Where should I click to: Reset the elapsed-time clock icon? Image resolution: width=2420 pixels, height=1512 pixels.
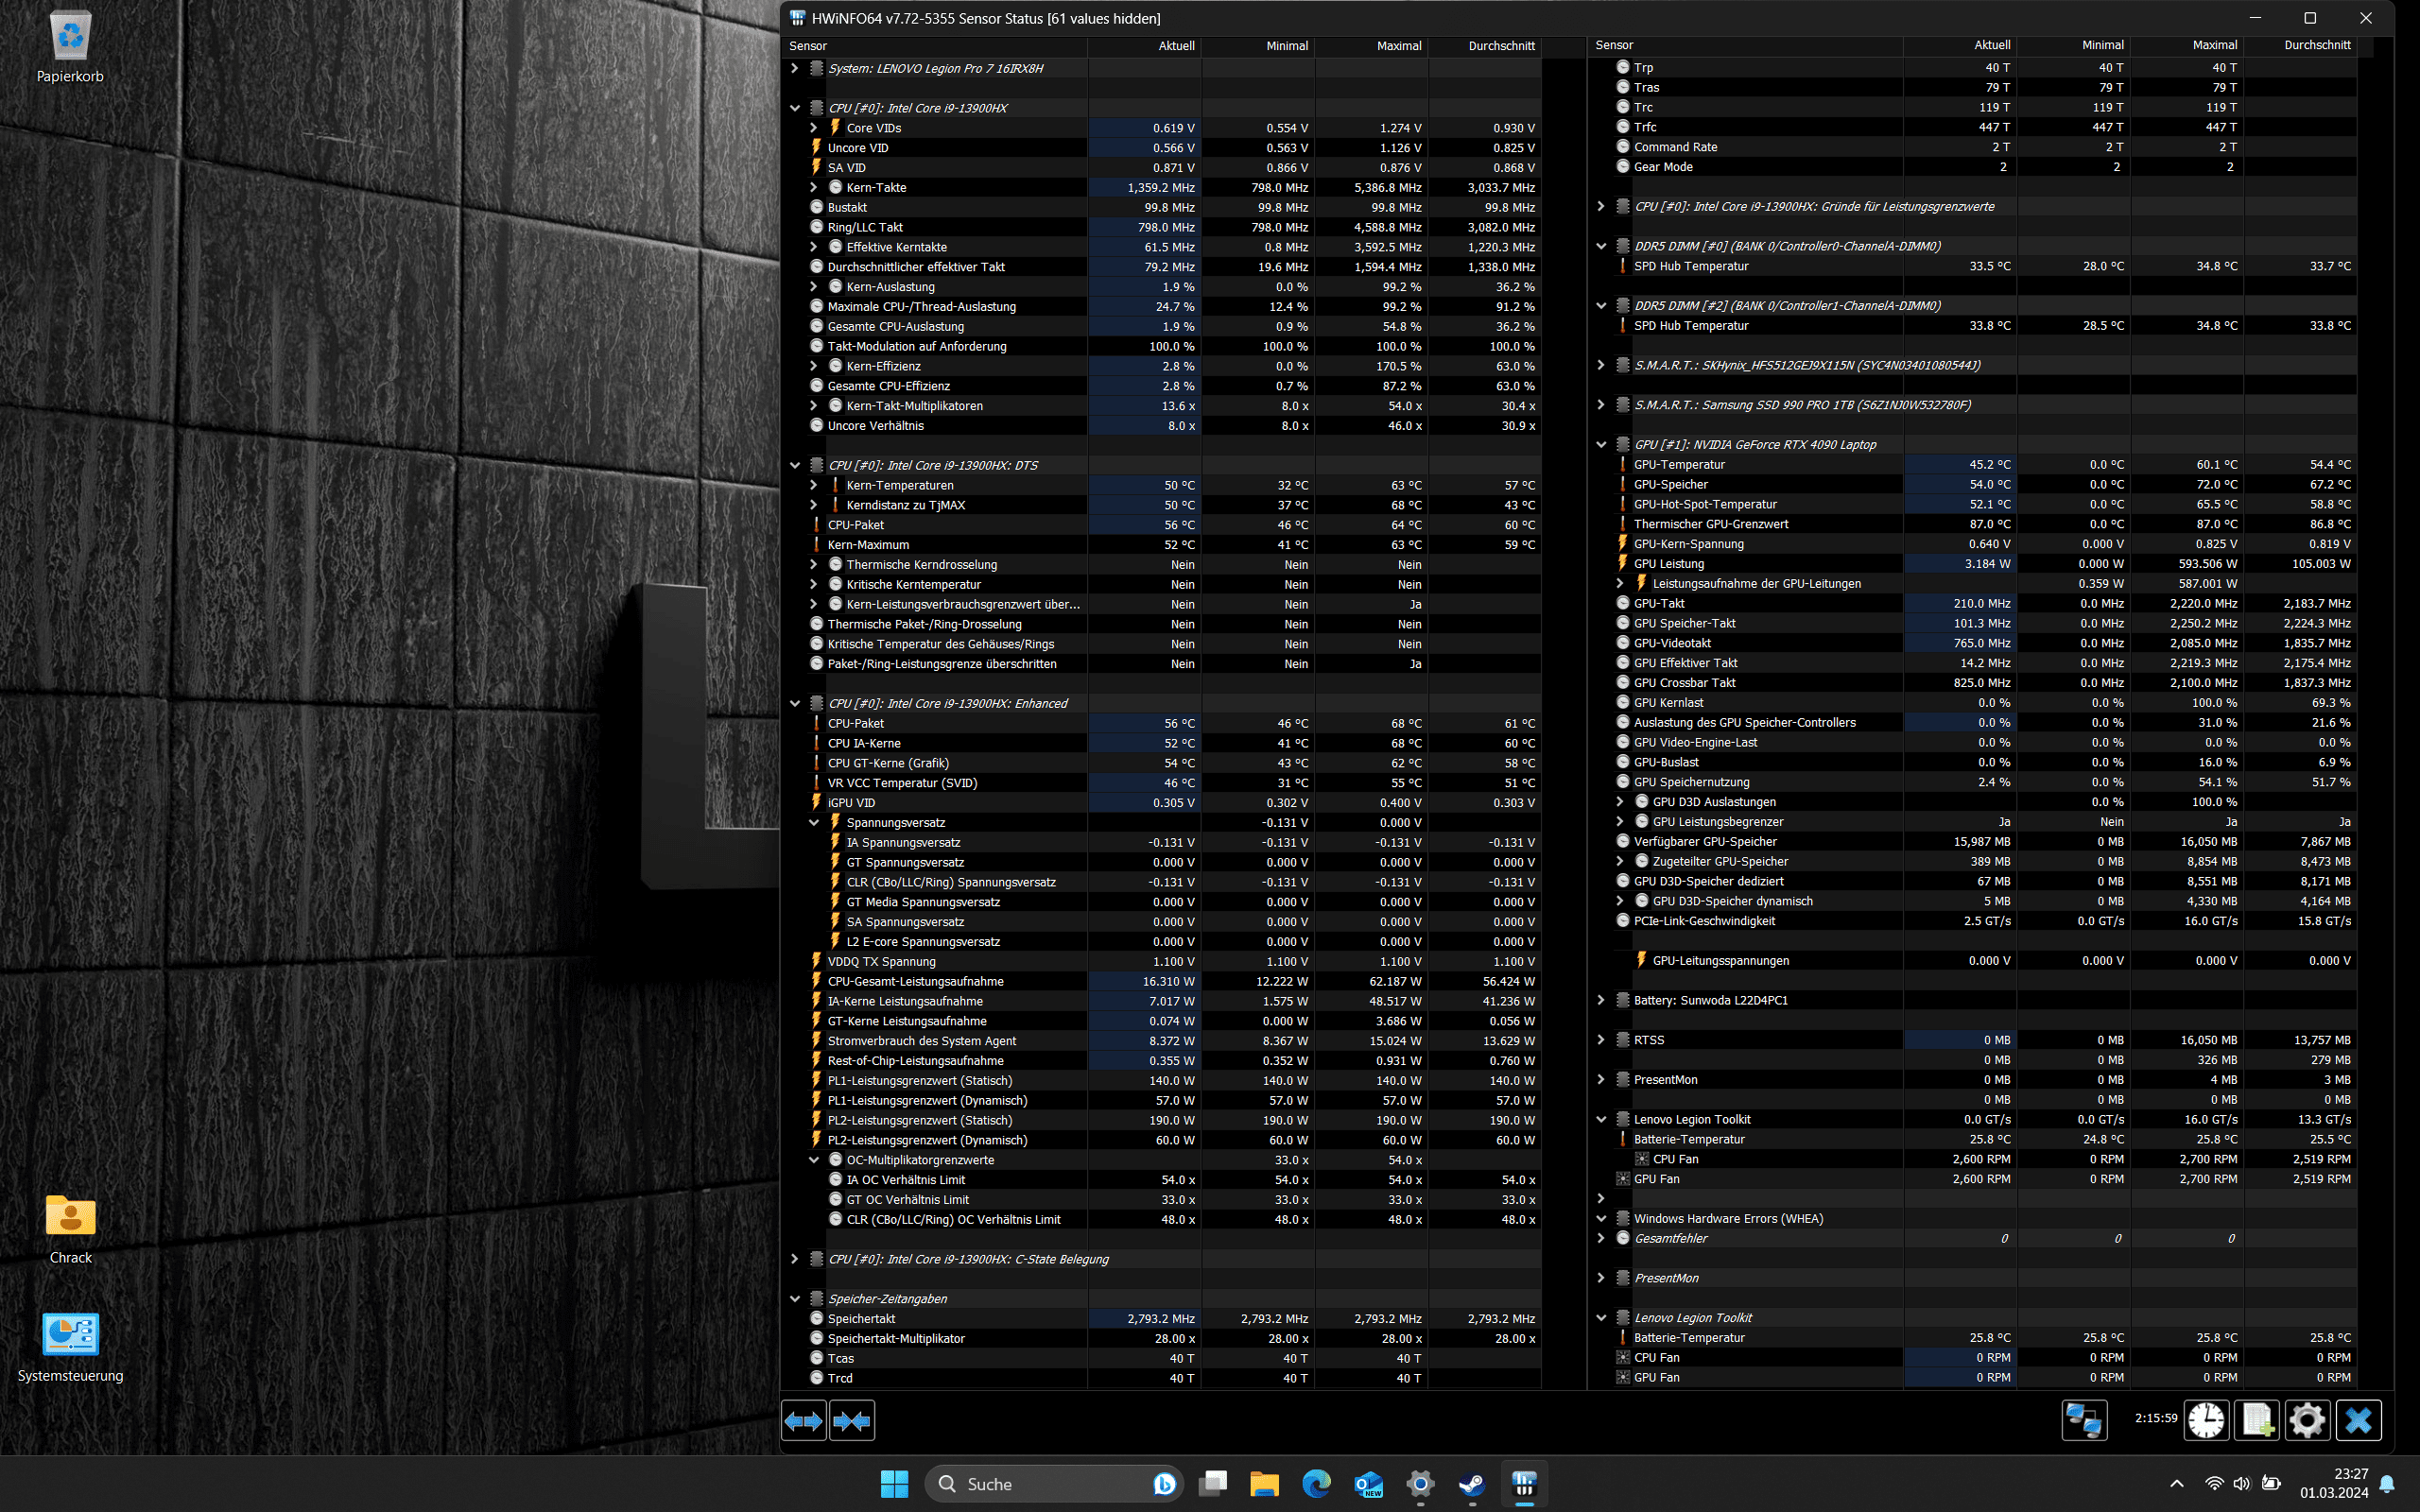pyautogui.click(x=2206, y=1420)
